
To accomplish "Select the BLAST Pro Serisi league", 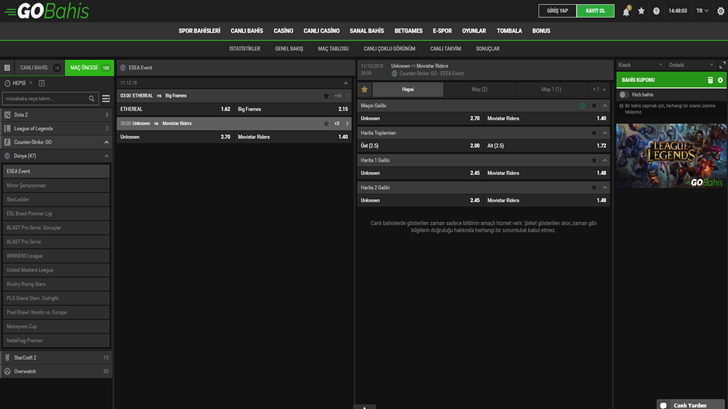I will pos(56,242).
